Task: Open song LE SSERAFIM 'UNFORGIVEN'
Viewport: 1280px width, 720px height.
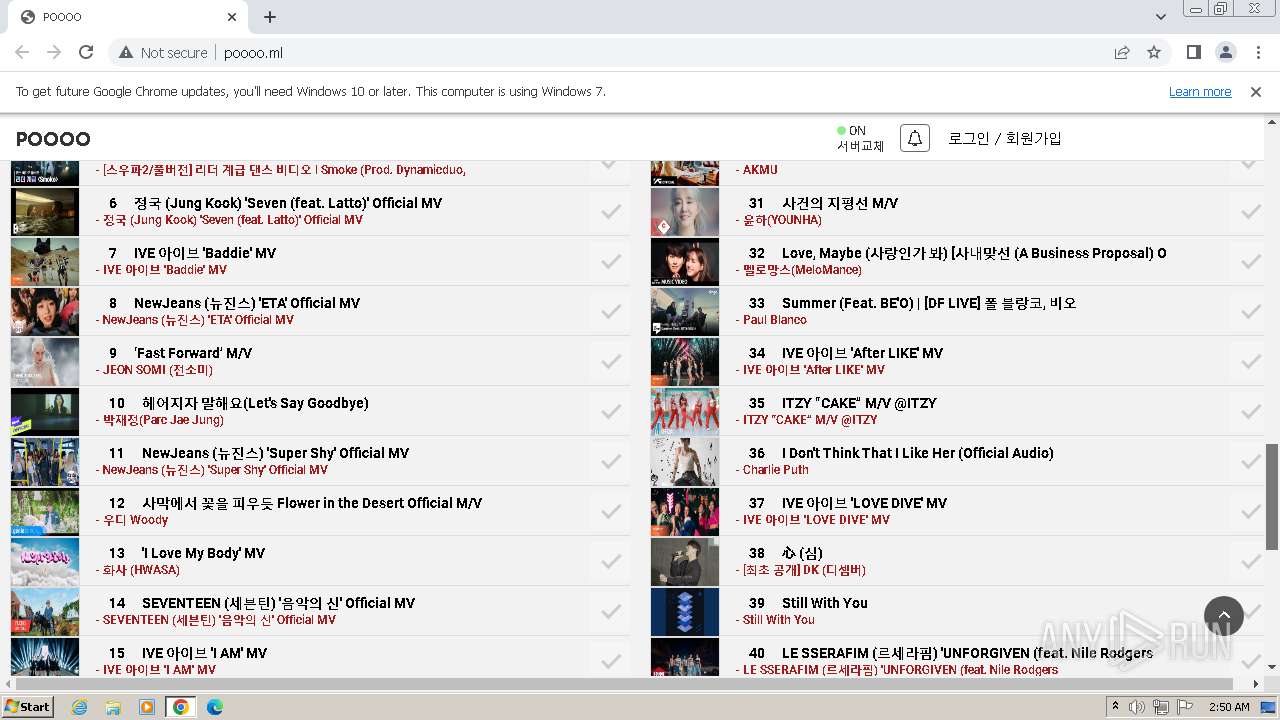Action: (x=967, y=653)
